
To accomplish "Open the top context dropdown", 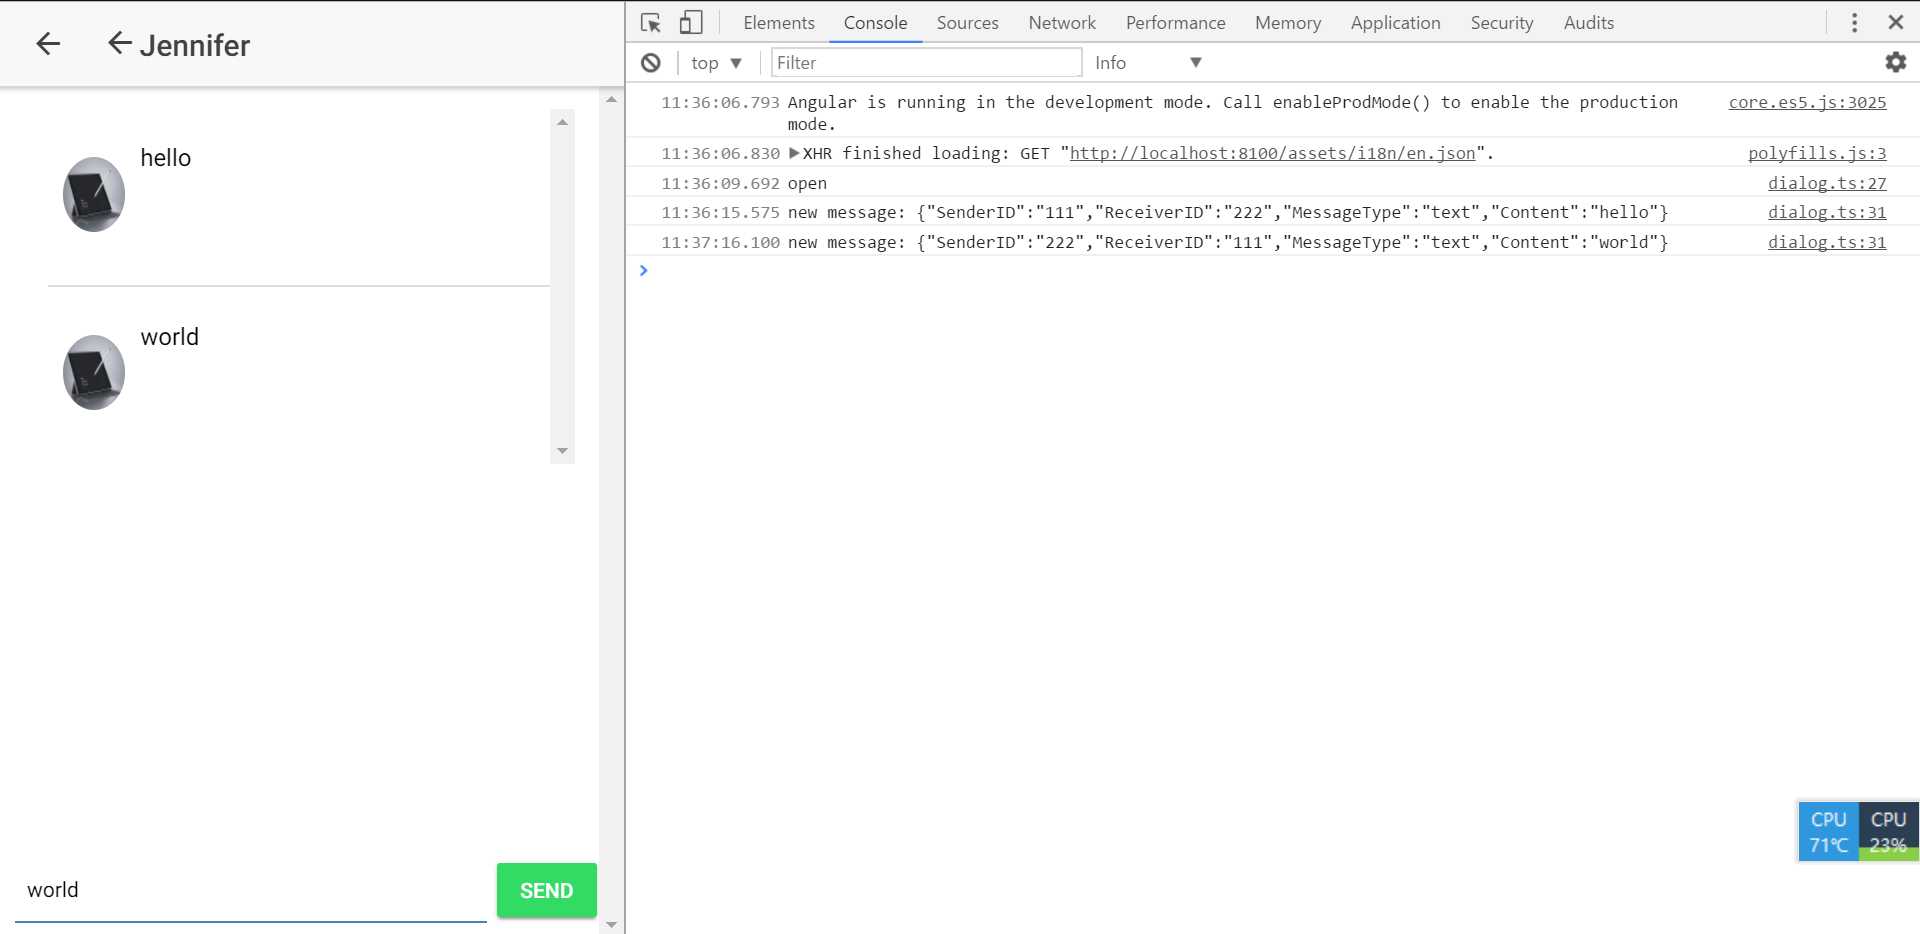I will [716, 62].
